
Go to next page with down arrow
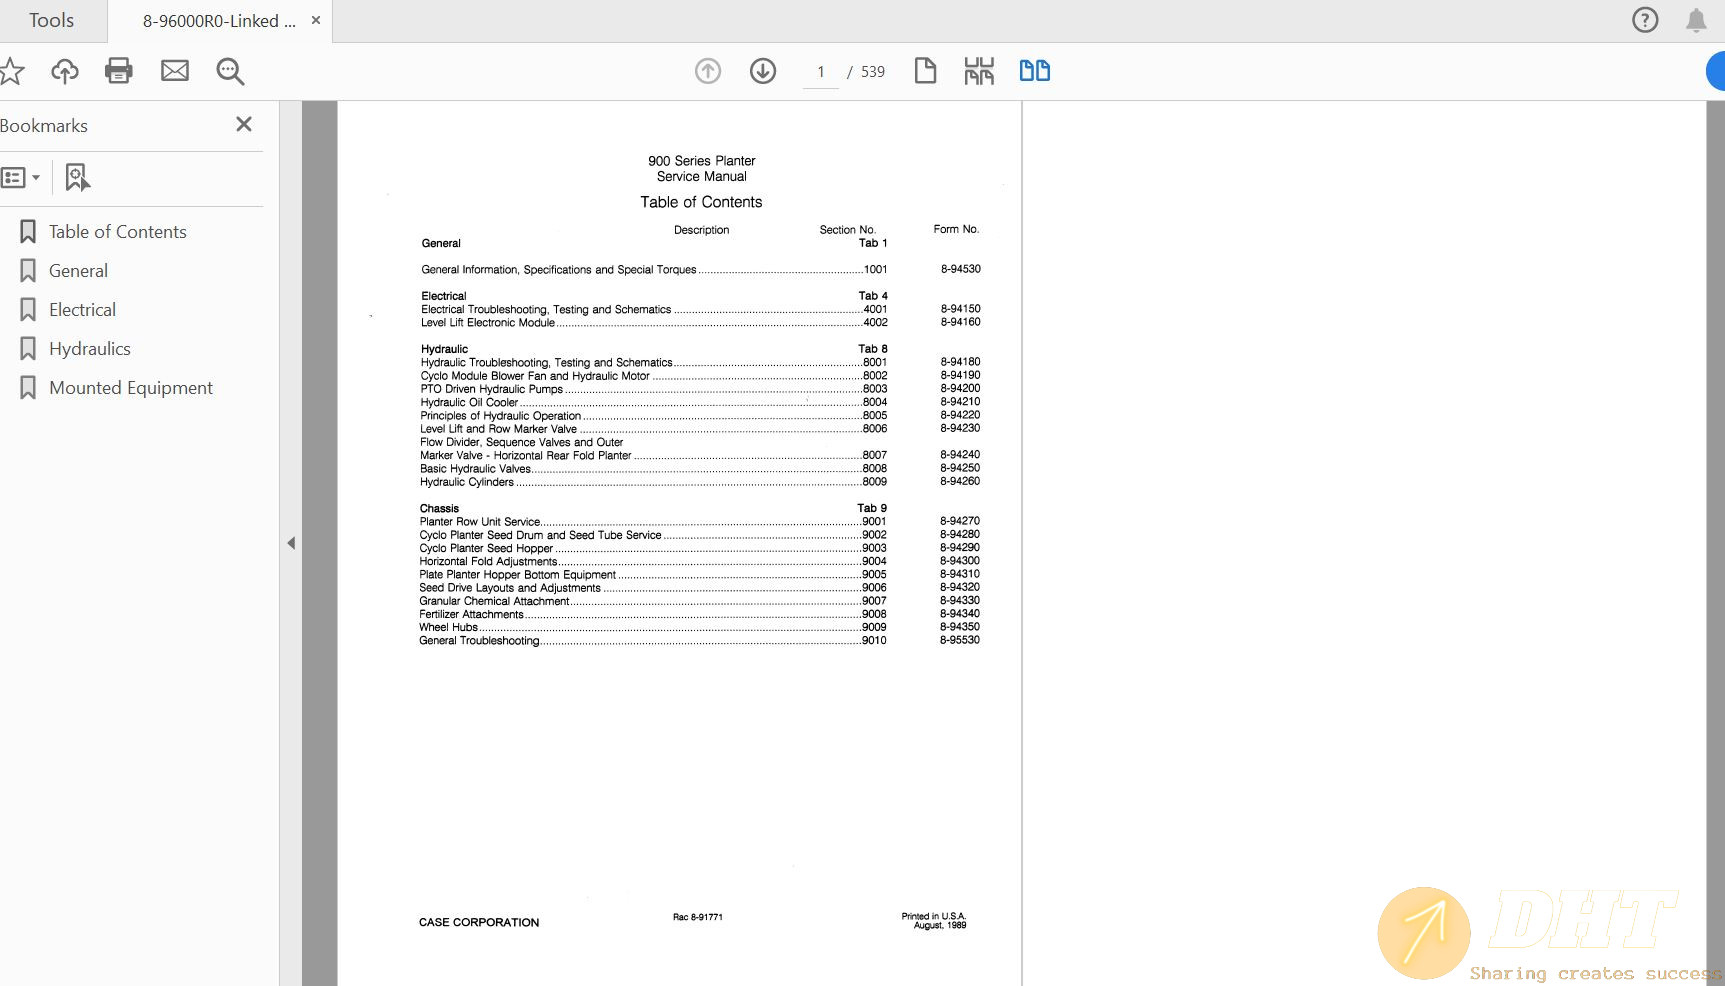click(x=763, y=71)
